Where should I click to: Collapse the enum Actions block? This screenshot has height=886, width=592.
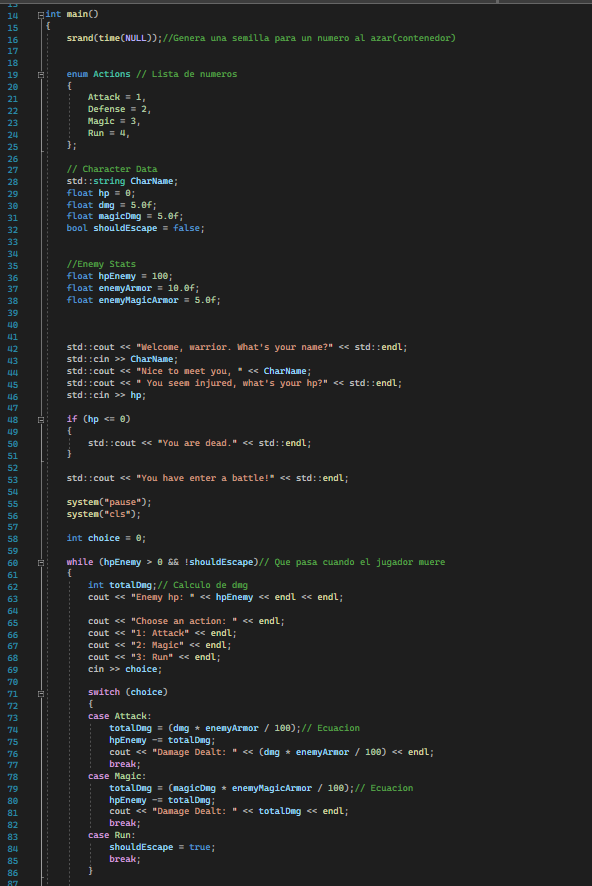41,75
